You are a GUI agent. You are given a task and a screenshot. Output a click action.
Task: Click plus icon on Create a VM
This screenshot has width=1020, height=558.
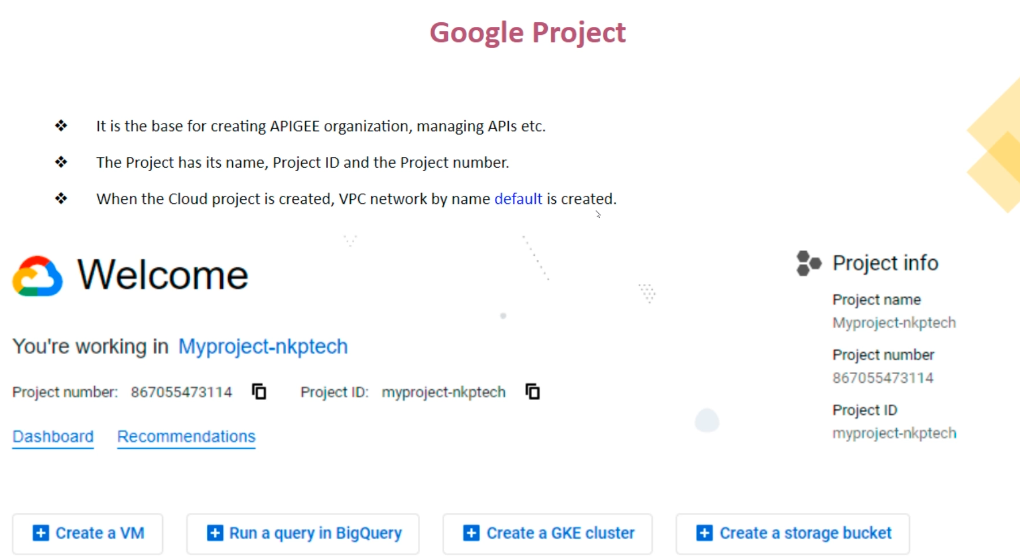[41, 534]
